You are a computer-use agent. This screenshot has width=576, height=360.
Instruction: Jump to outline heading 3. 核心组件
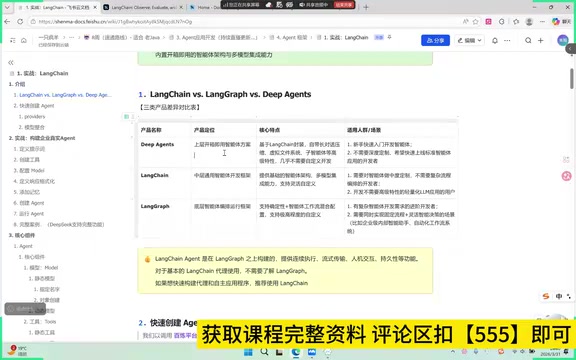(x=22, y=235)
